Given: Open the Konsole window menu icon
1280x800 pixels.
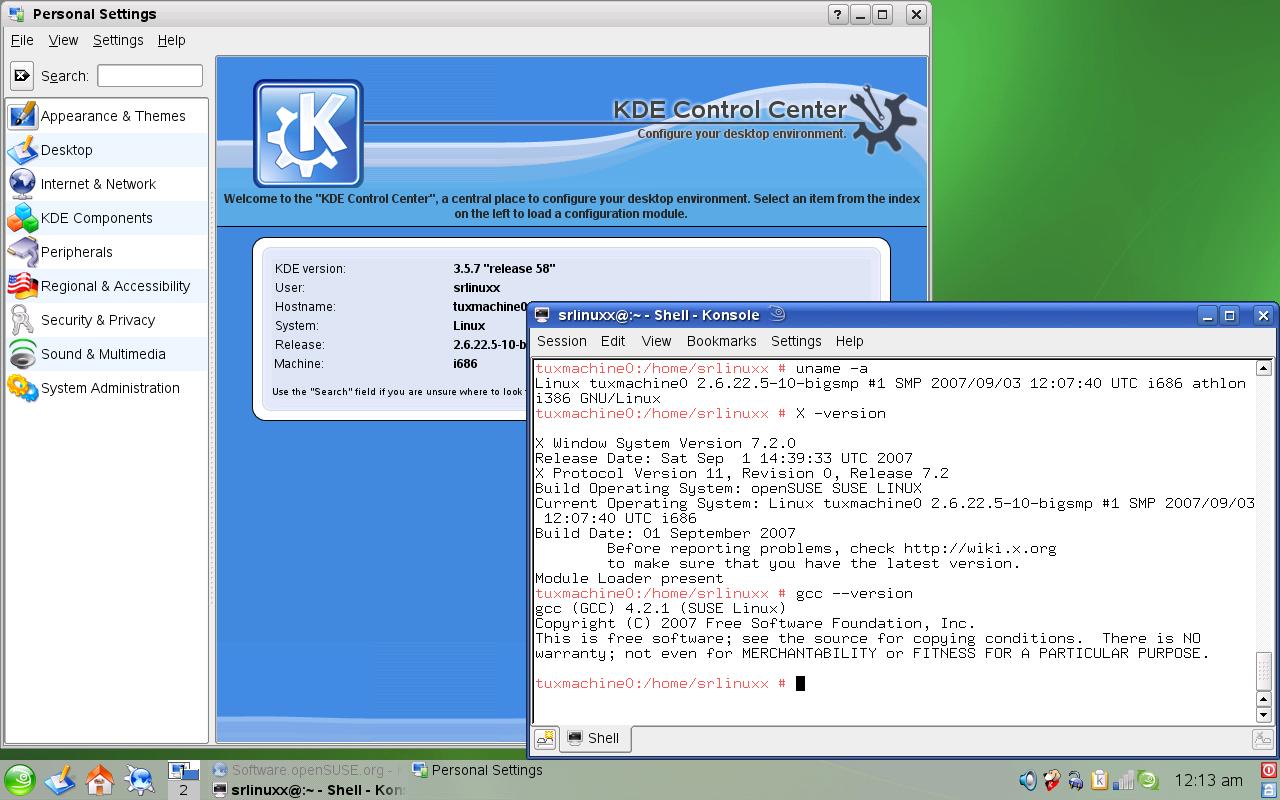Looking at the screenshot, I should 543,315.
